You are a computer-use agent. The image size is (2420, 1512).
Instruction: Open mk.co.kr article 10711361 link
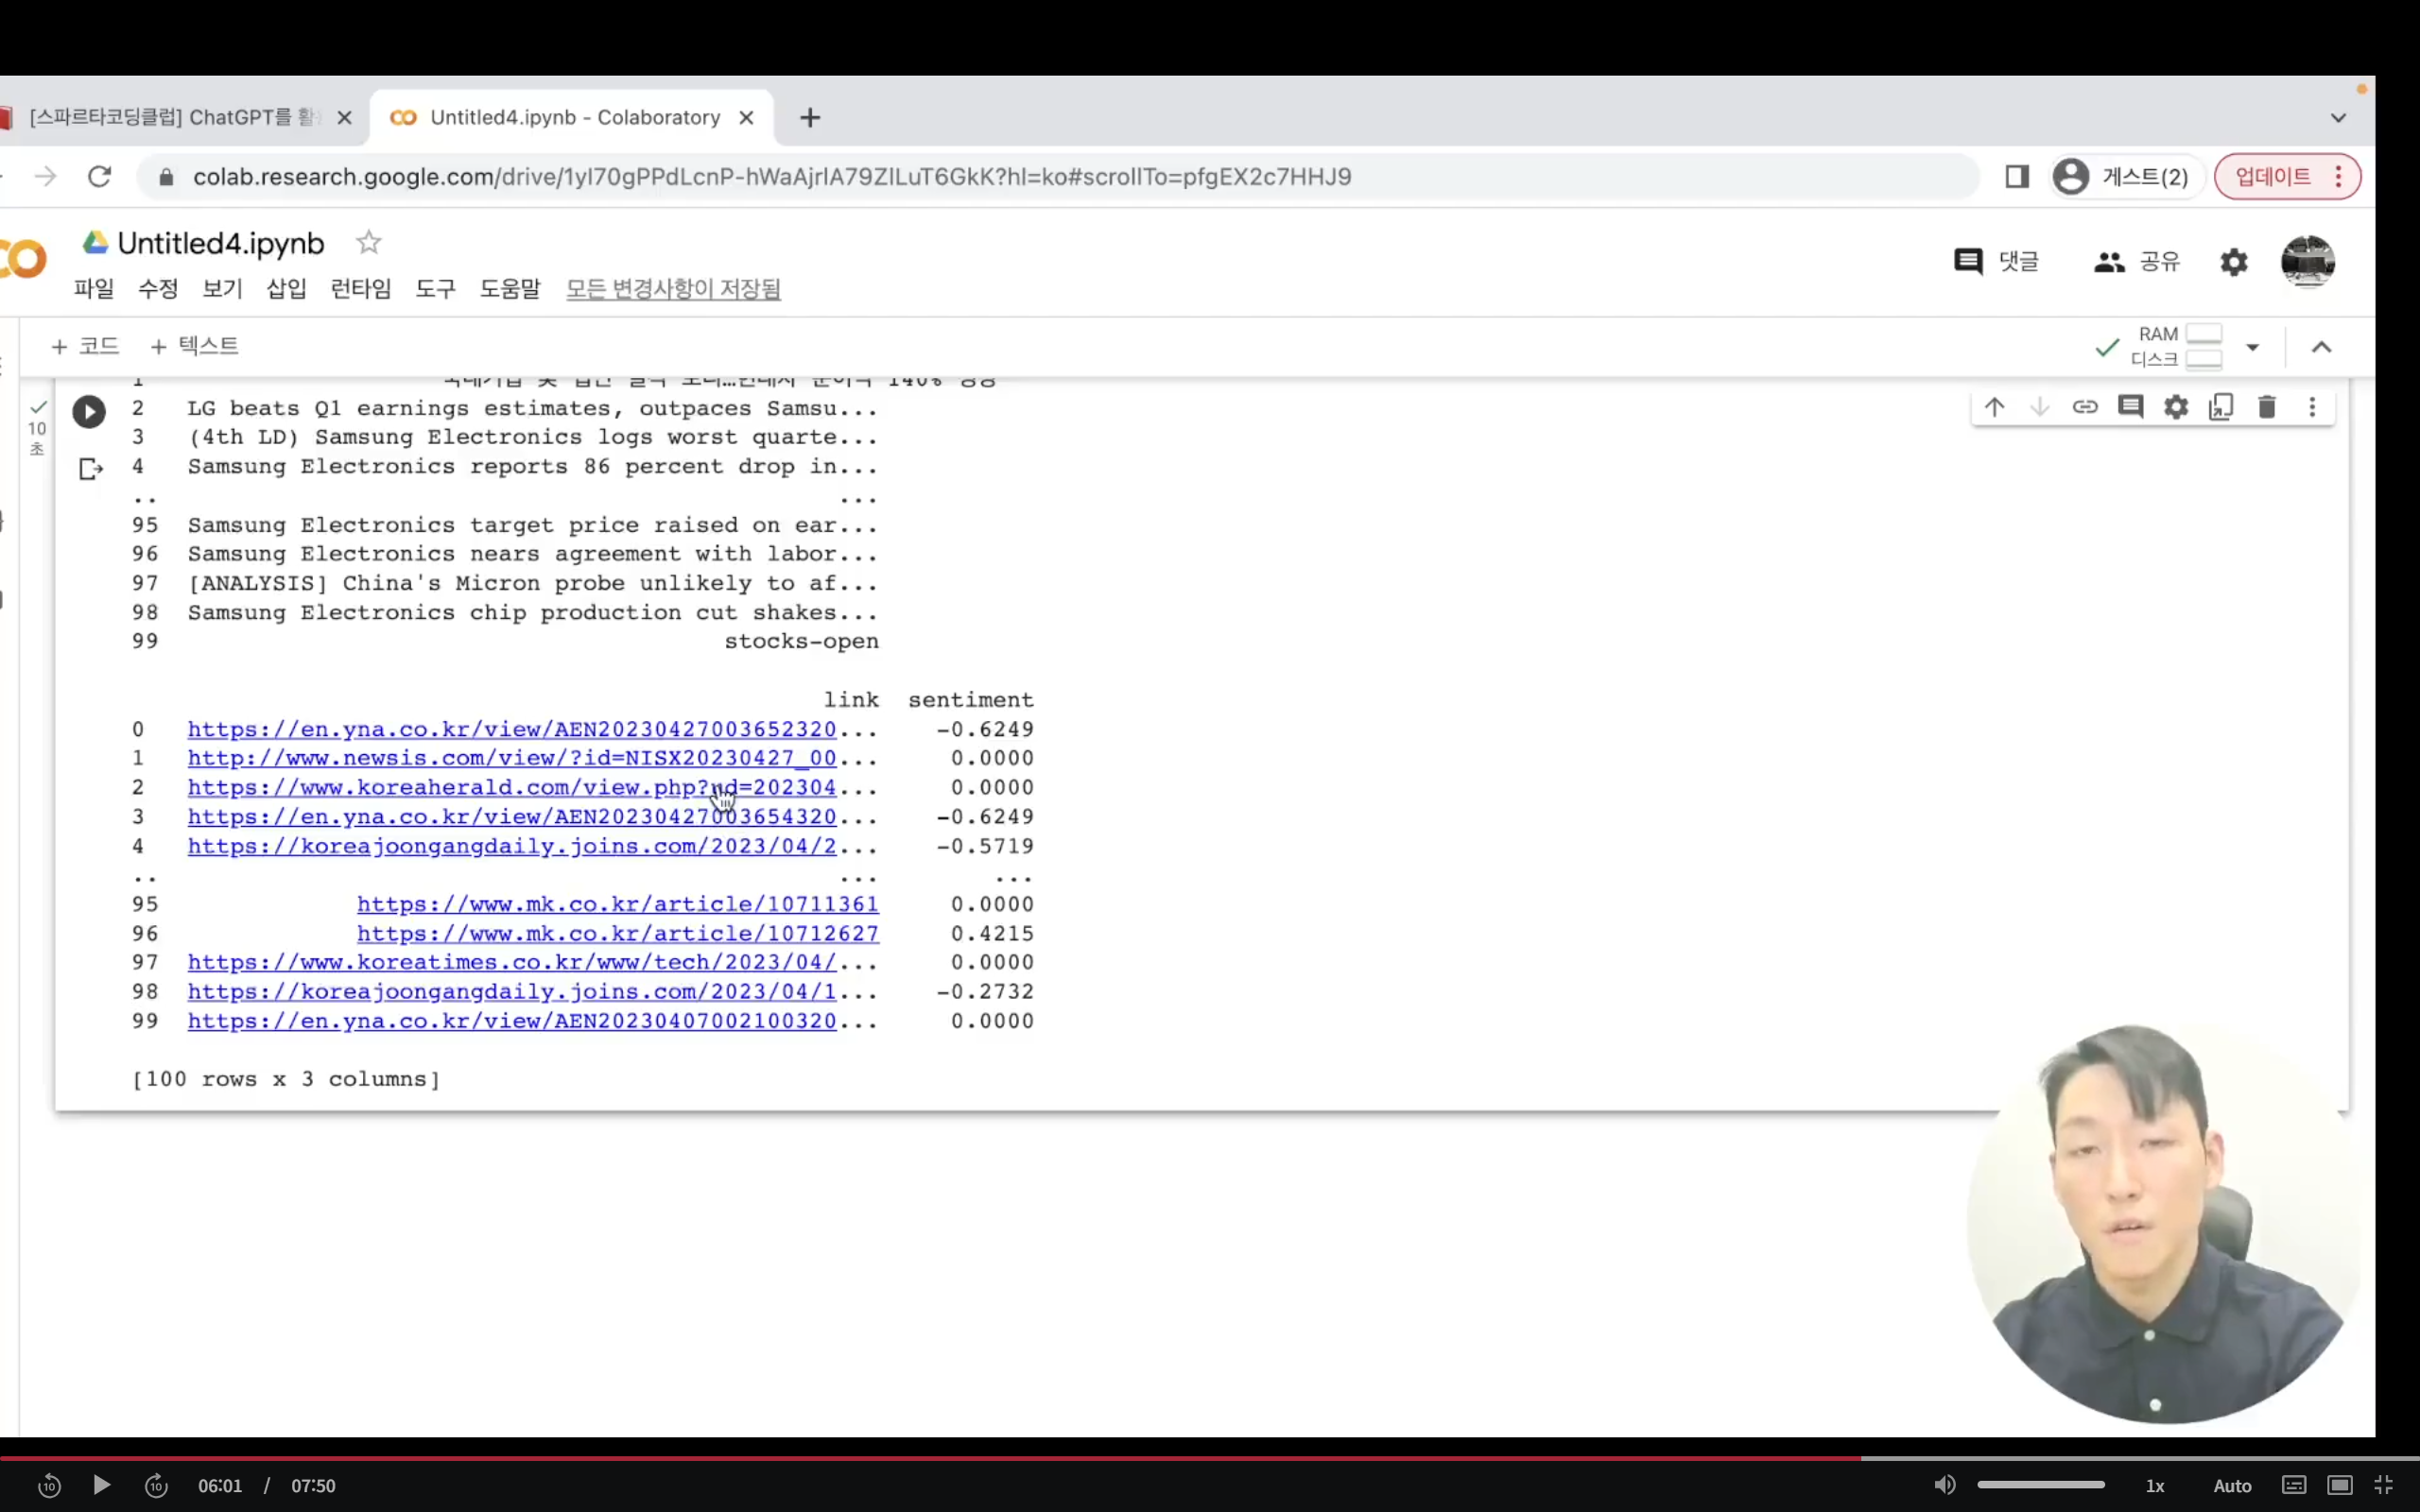618,904
